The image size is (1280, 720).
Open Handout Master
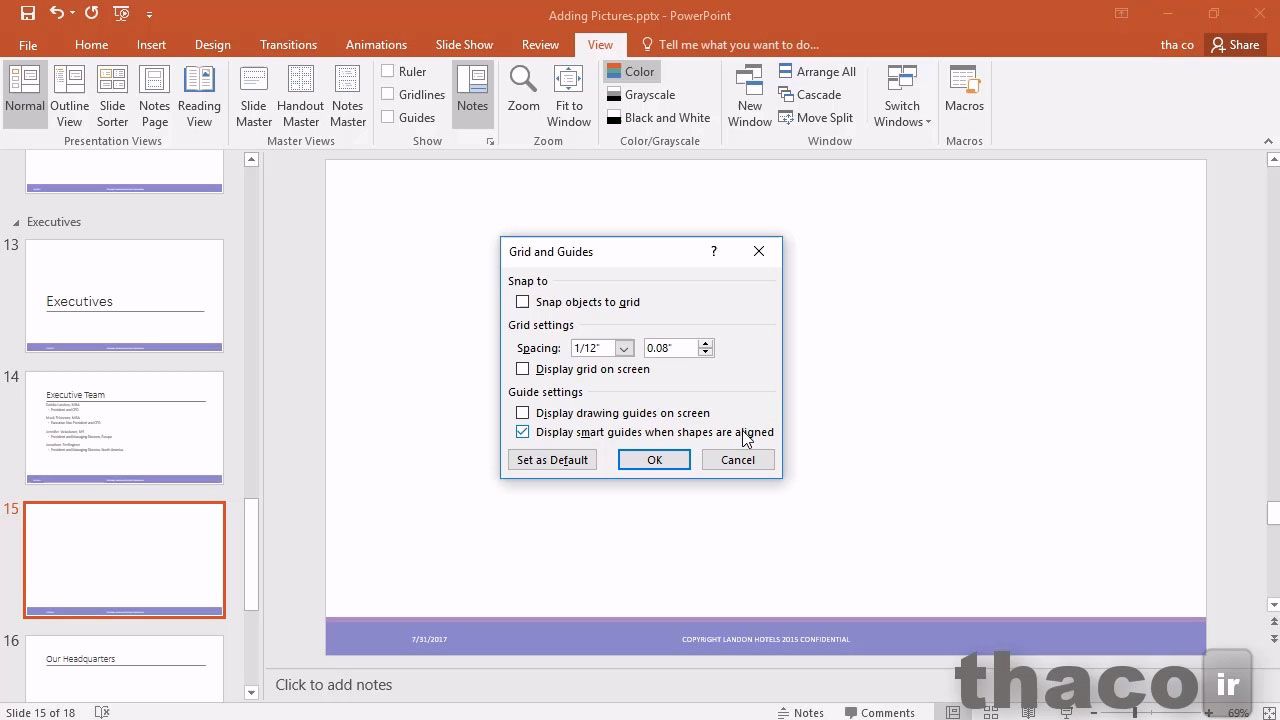pos(300,96)
